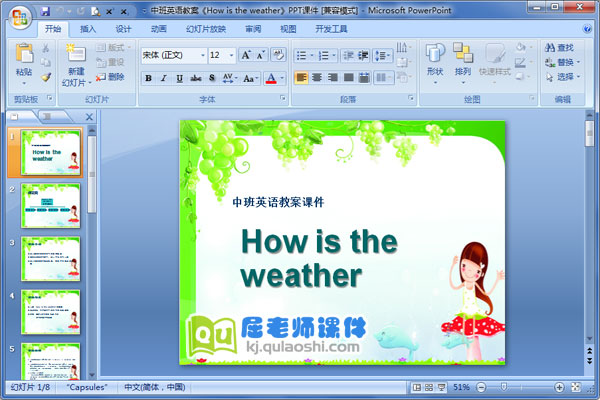Zoom in with plus button
600x400 pixels.
click(x=559, y=387)
